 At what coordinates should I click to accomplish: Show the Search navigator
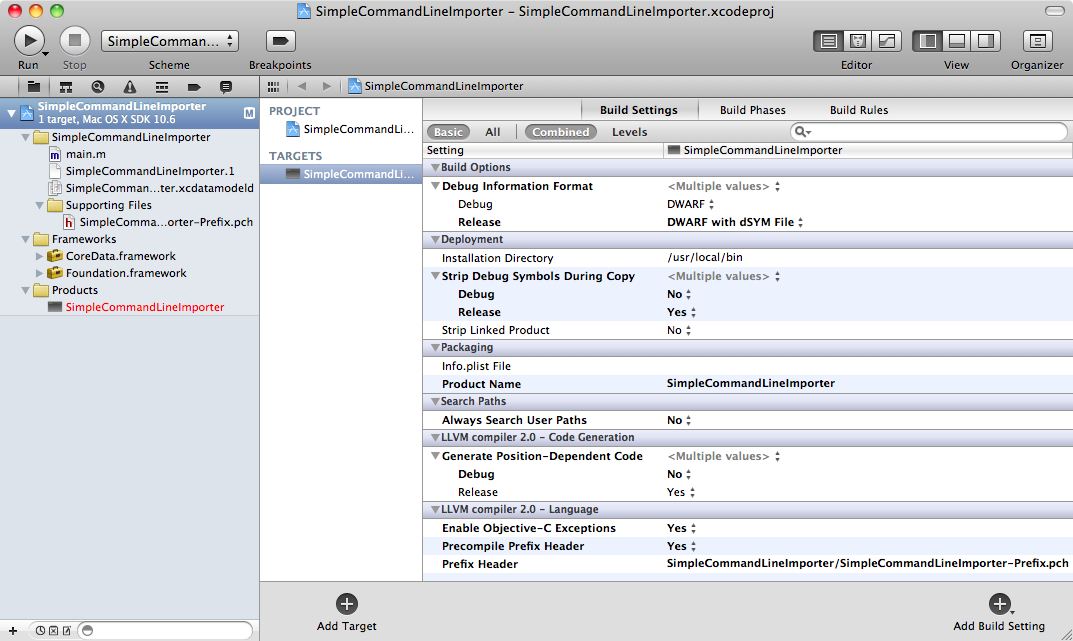coord(98,87)
